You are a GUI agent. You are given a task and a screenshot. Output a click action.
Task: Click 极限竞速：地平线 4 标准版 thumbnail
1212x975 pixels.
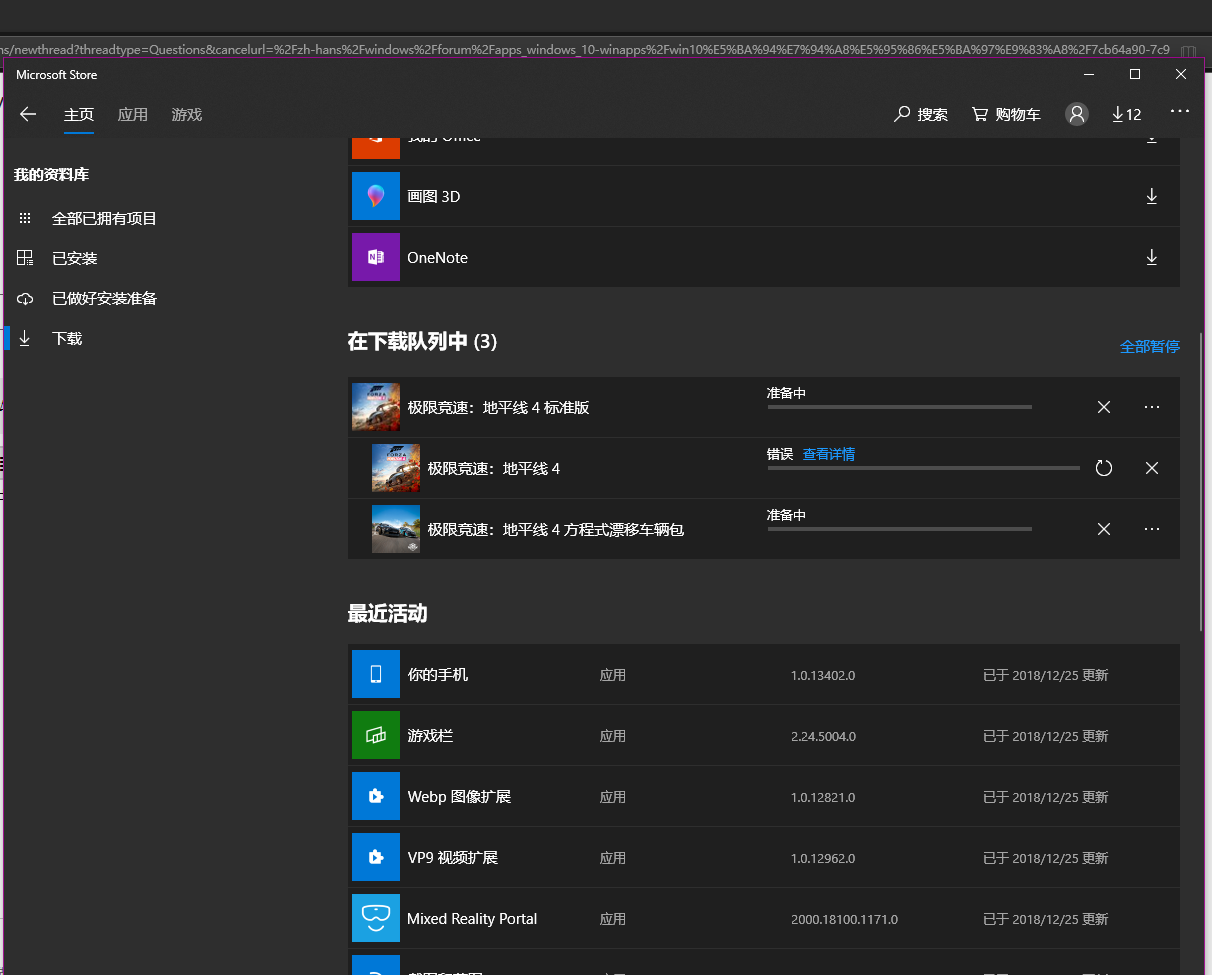tap(376, 407)
